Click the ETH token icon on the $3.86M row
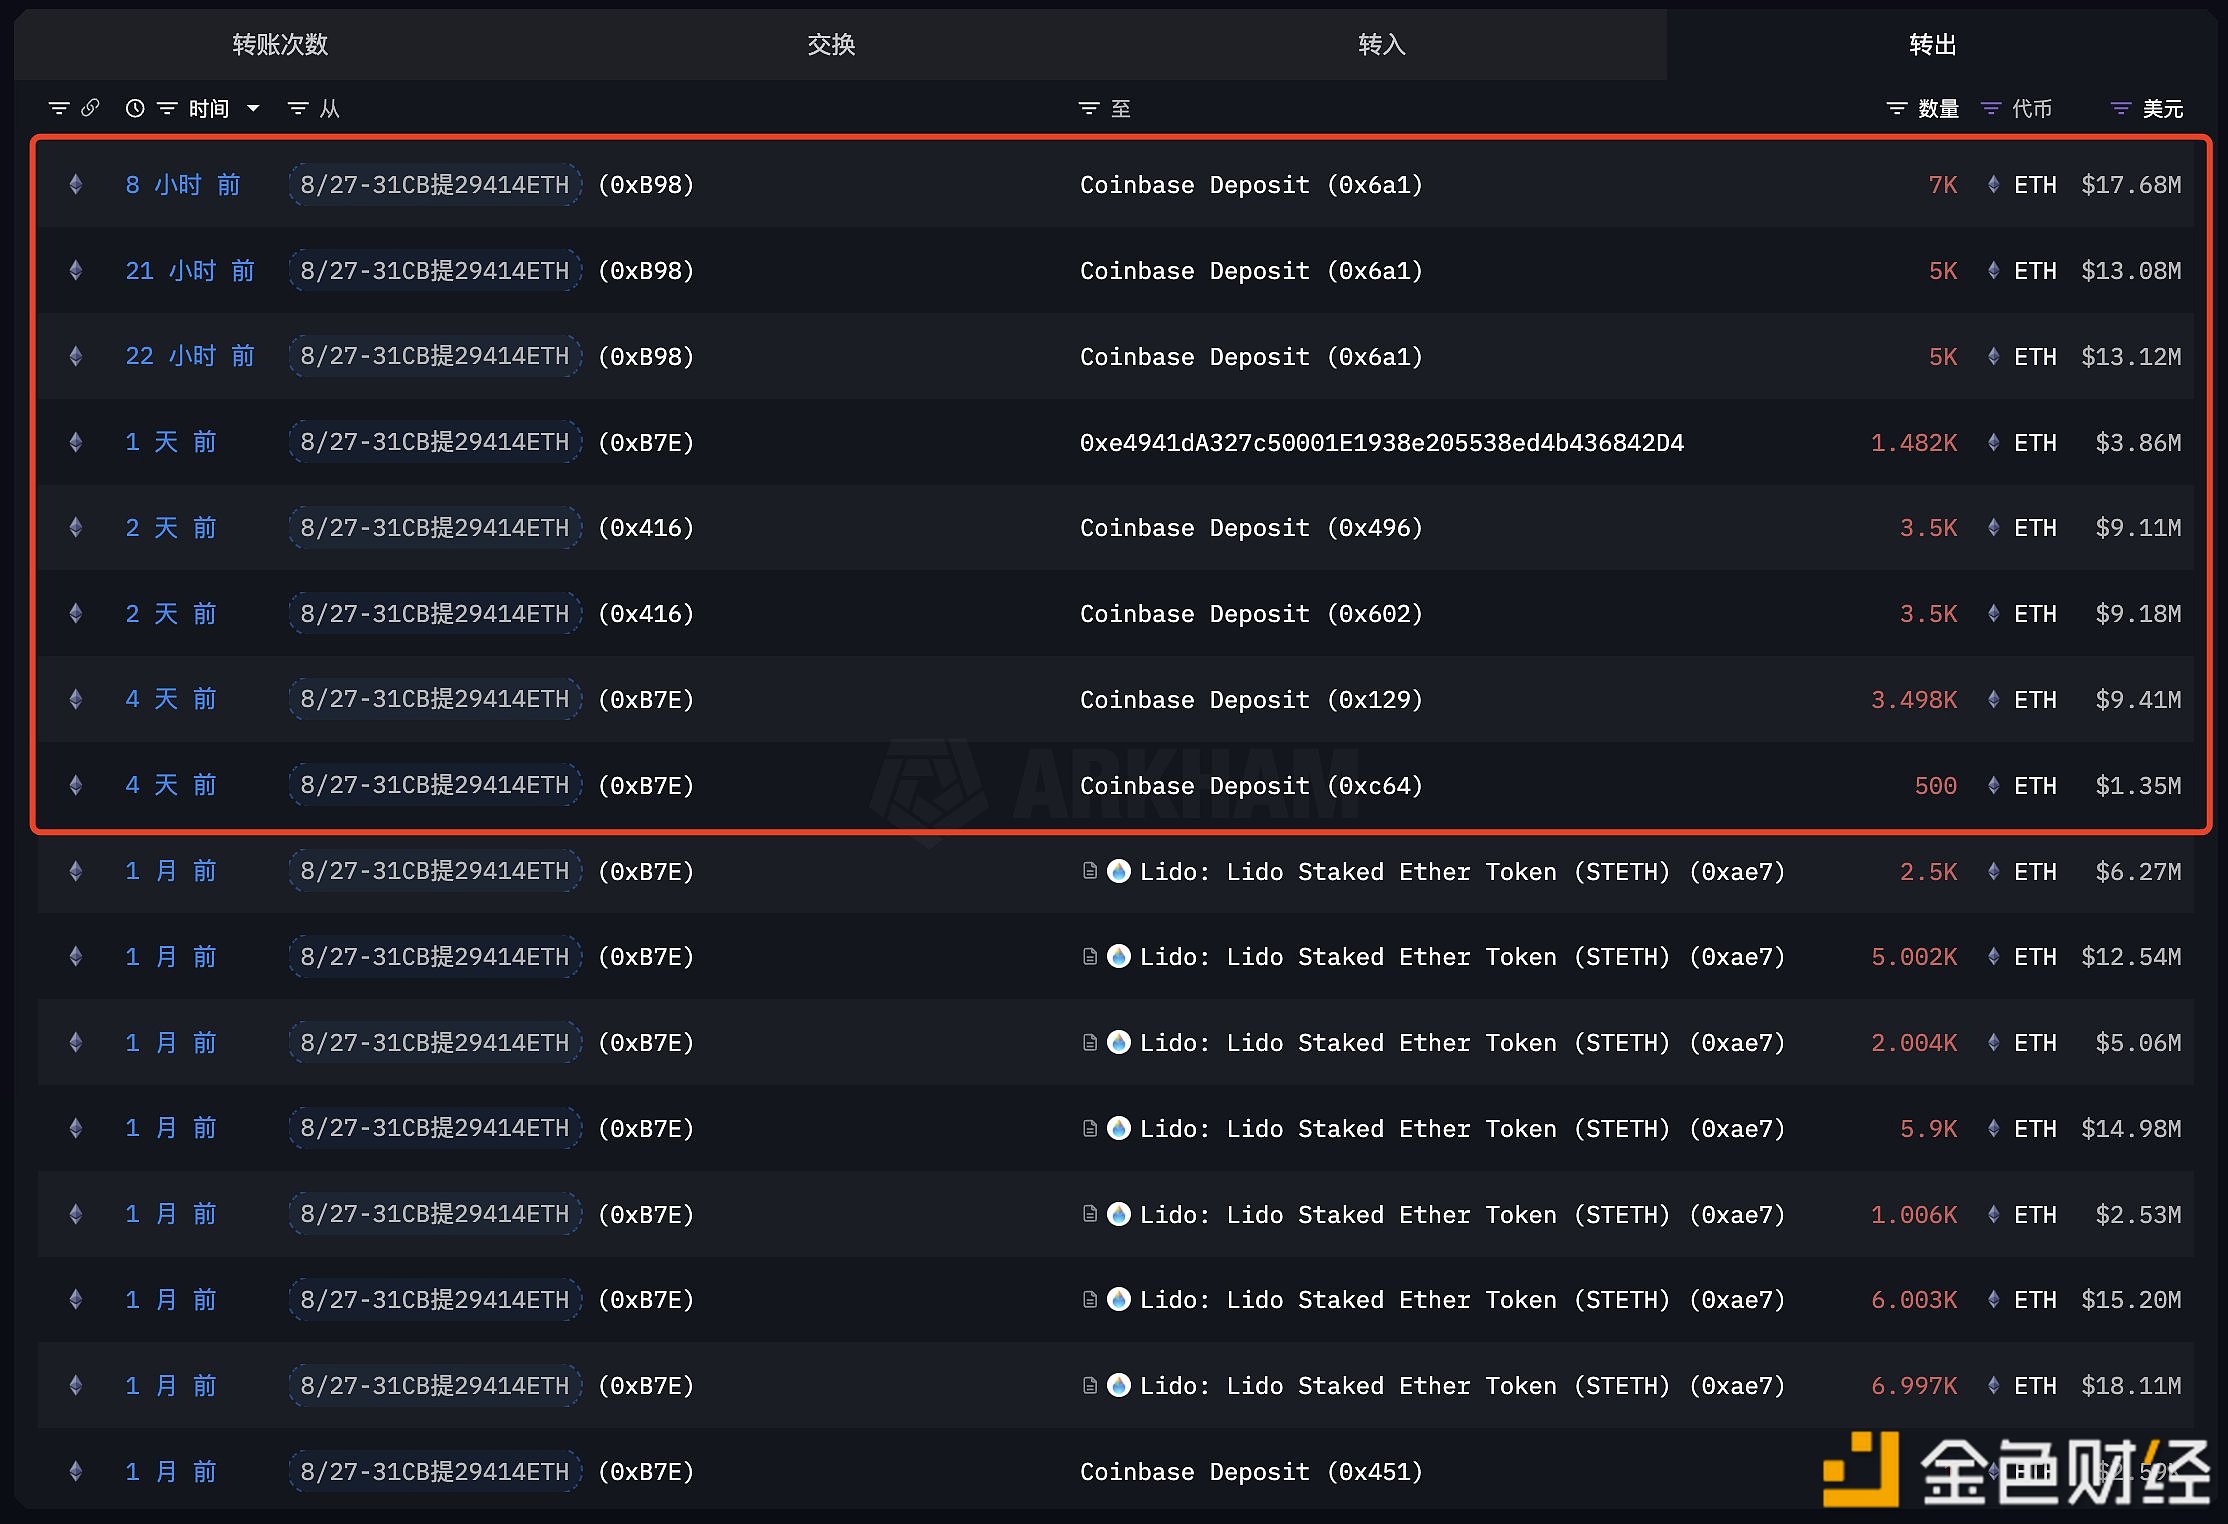 coord(1993,443)
